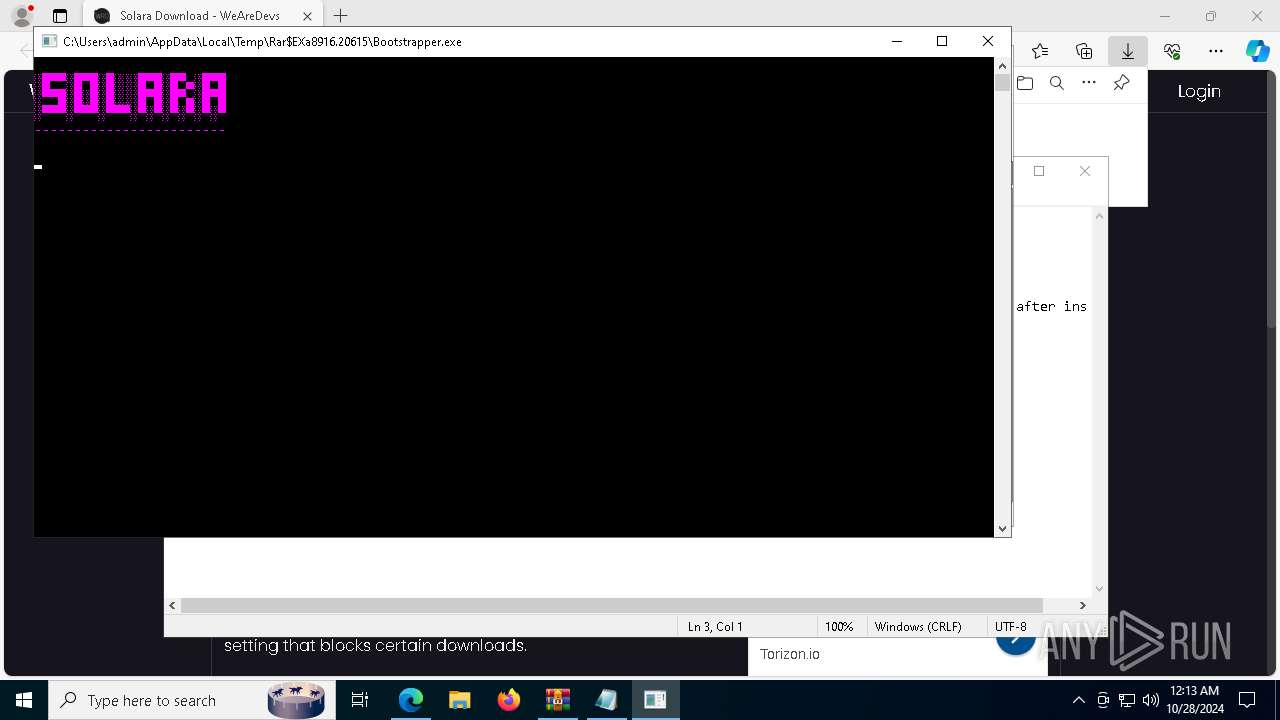Click UTF-8 encoding status bar entry
The width and height of the screenshot is (1280, 720).
(x=1010, y=626)
